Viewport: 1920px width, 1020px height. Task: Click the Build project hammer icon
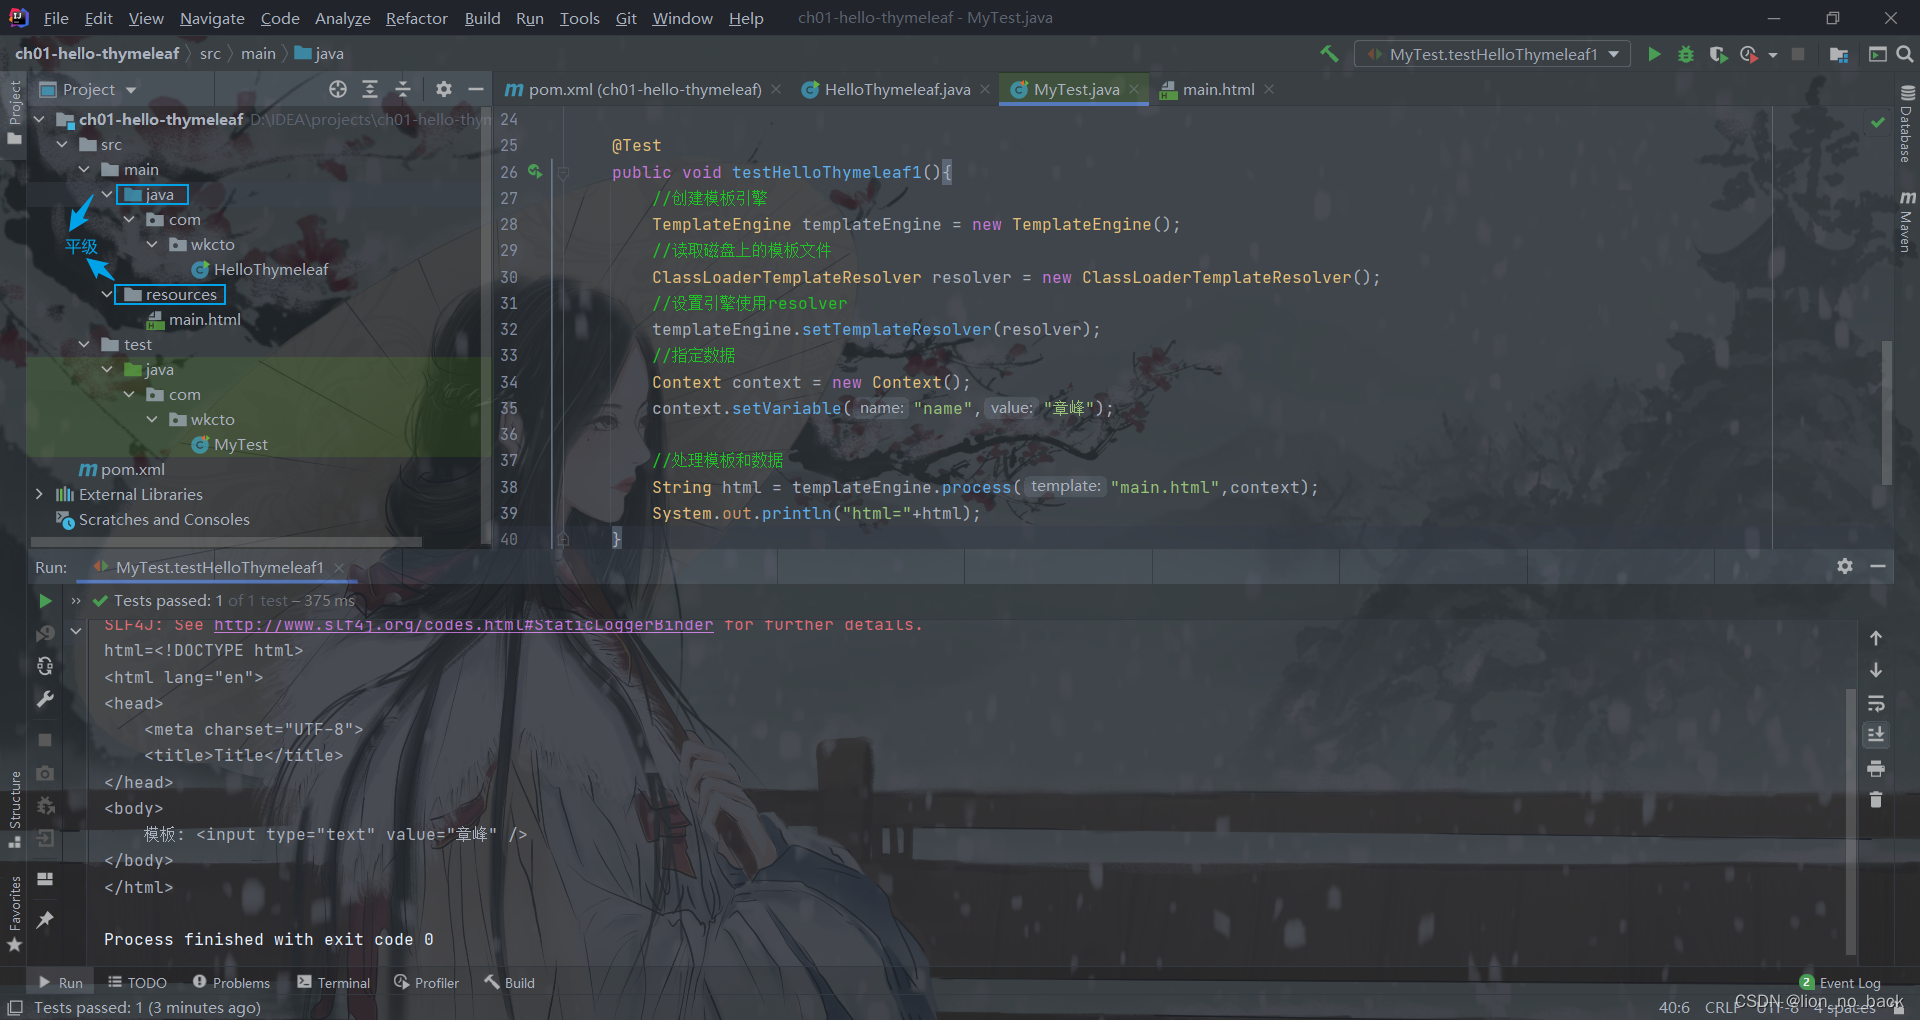pos(1329,54)
